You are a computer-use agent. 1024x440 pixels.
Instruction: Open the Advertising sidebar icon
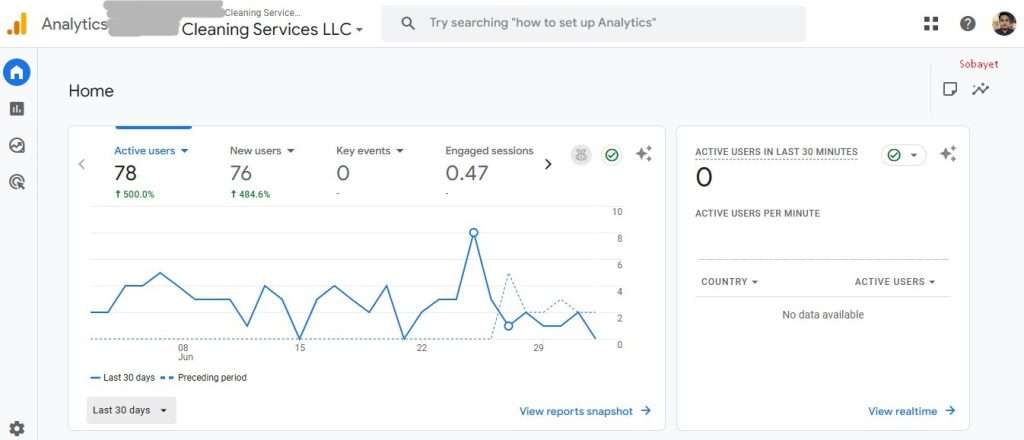tap(17, 182)
